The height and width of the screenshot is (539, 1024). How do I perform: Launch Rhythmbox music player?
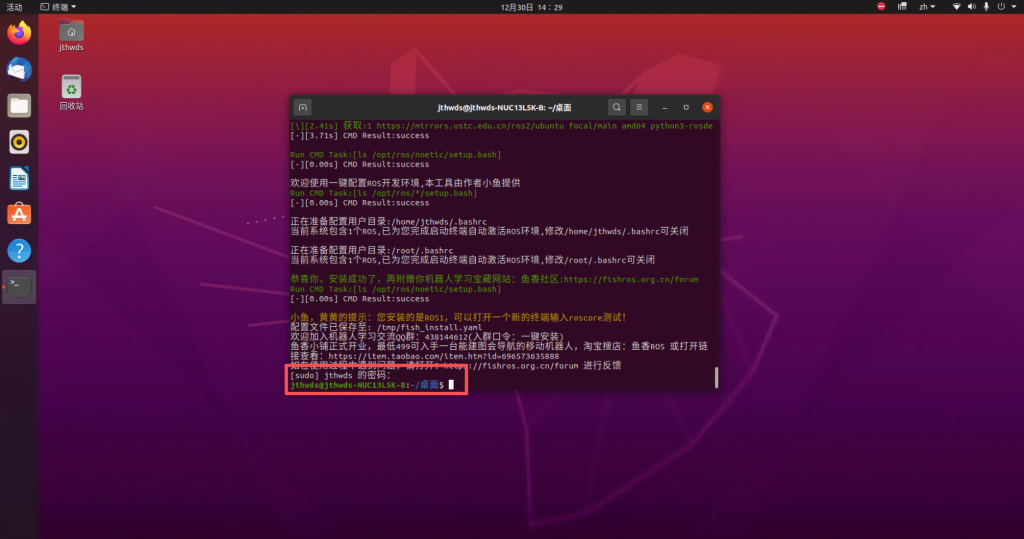pyautogui.click(x=19, y=142)
